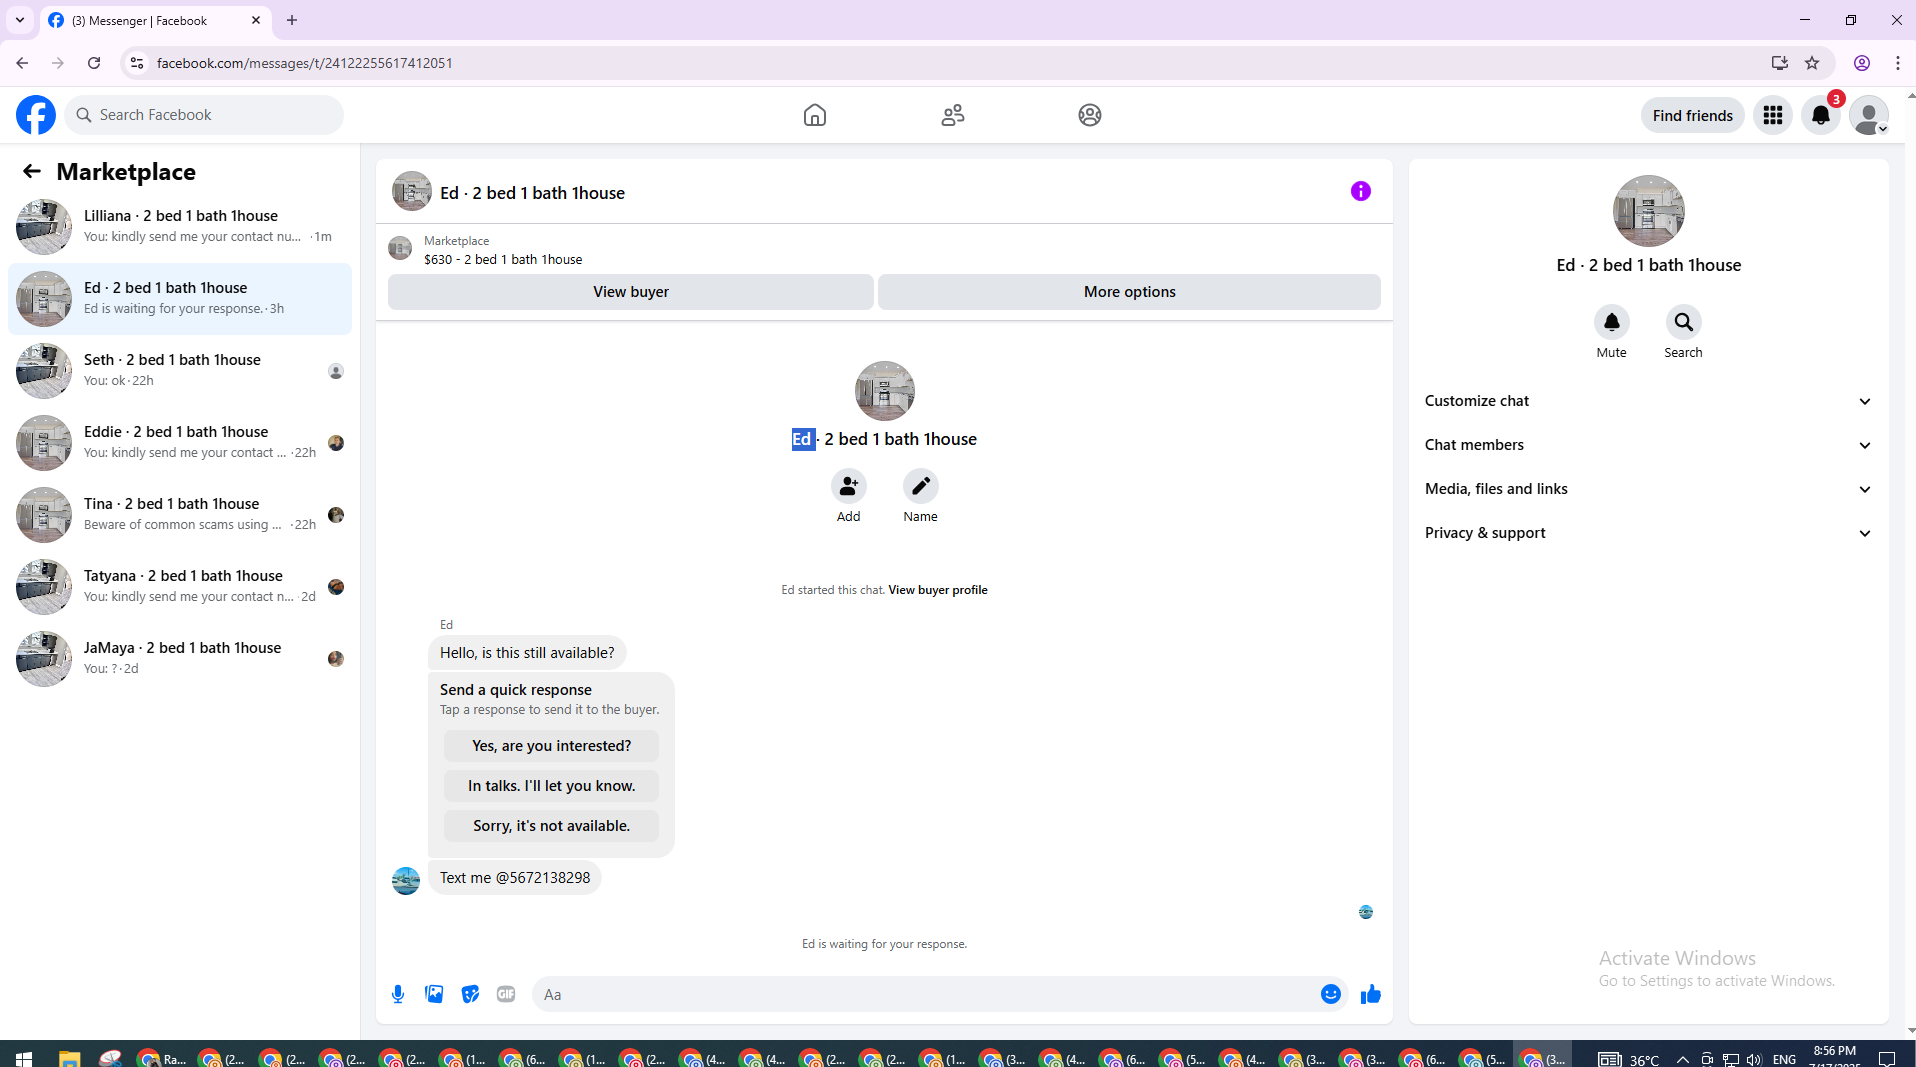The height and width of the screenshot is (1067, 1916).
Task: Open the Facebook menu grid icon
Action: click(1773, 115)
